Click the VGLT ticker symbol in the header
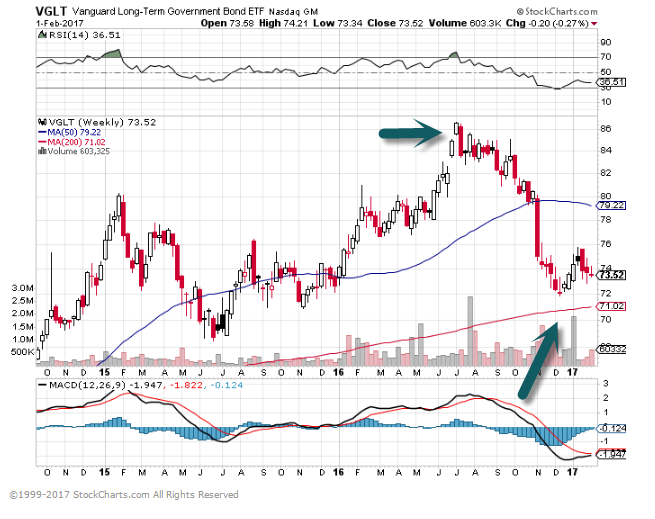The width and height of the screenshot is (655, 519). [x=52, y=11]
